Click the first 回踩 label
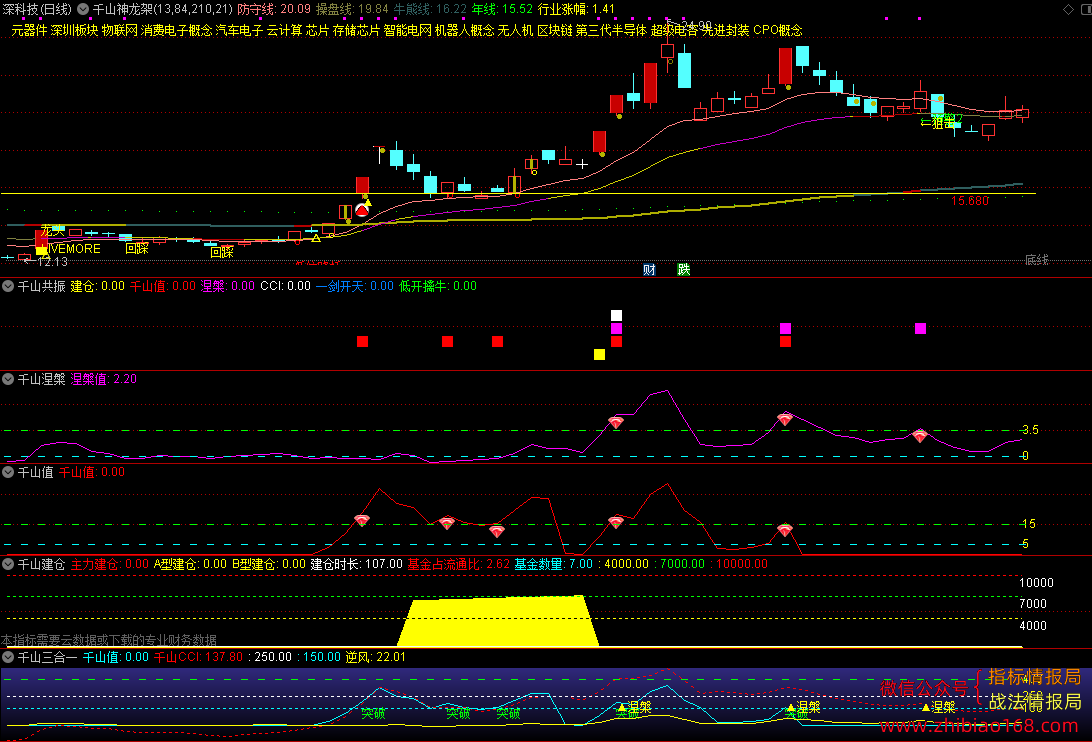Viewport: 1092px width, 742px height. pos(136,248)
